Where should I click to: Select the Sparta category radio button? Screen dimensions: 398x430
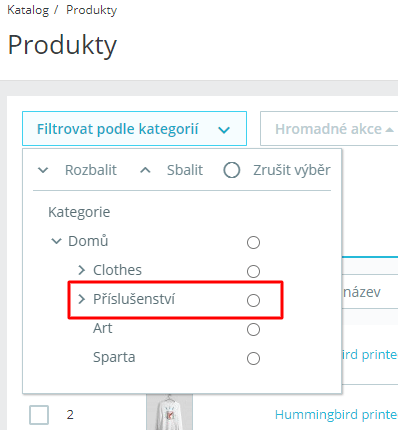point(253,358)
